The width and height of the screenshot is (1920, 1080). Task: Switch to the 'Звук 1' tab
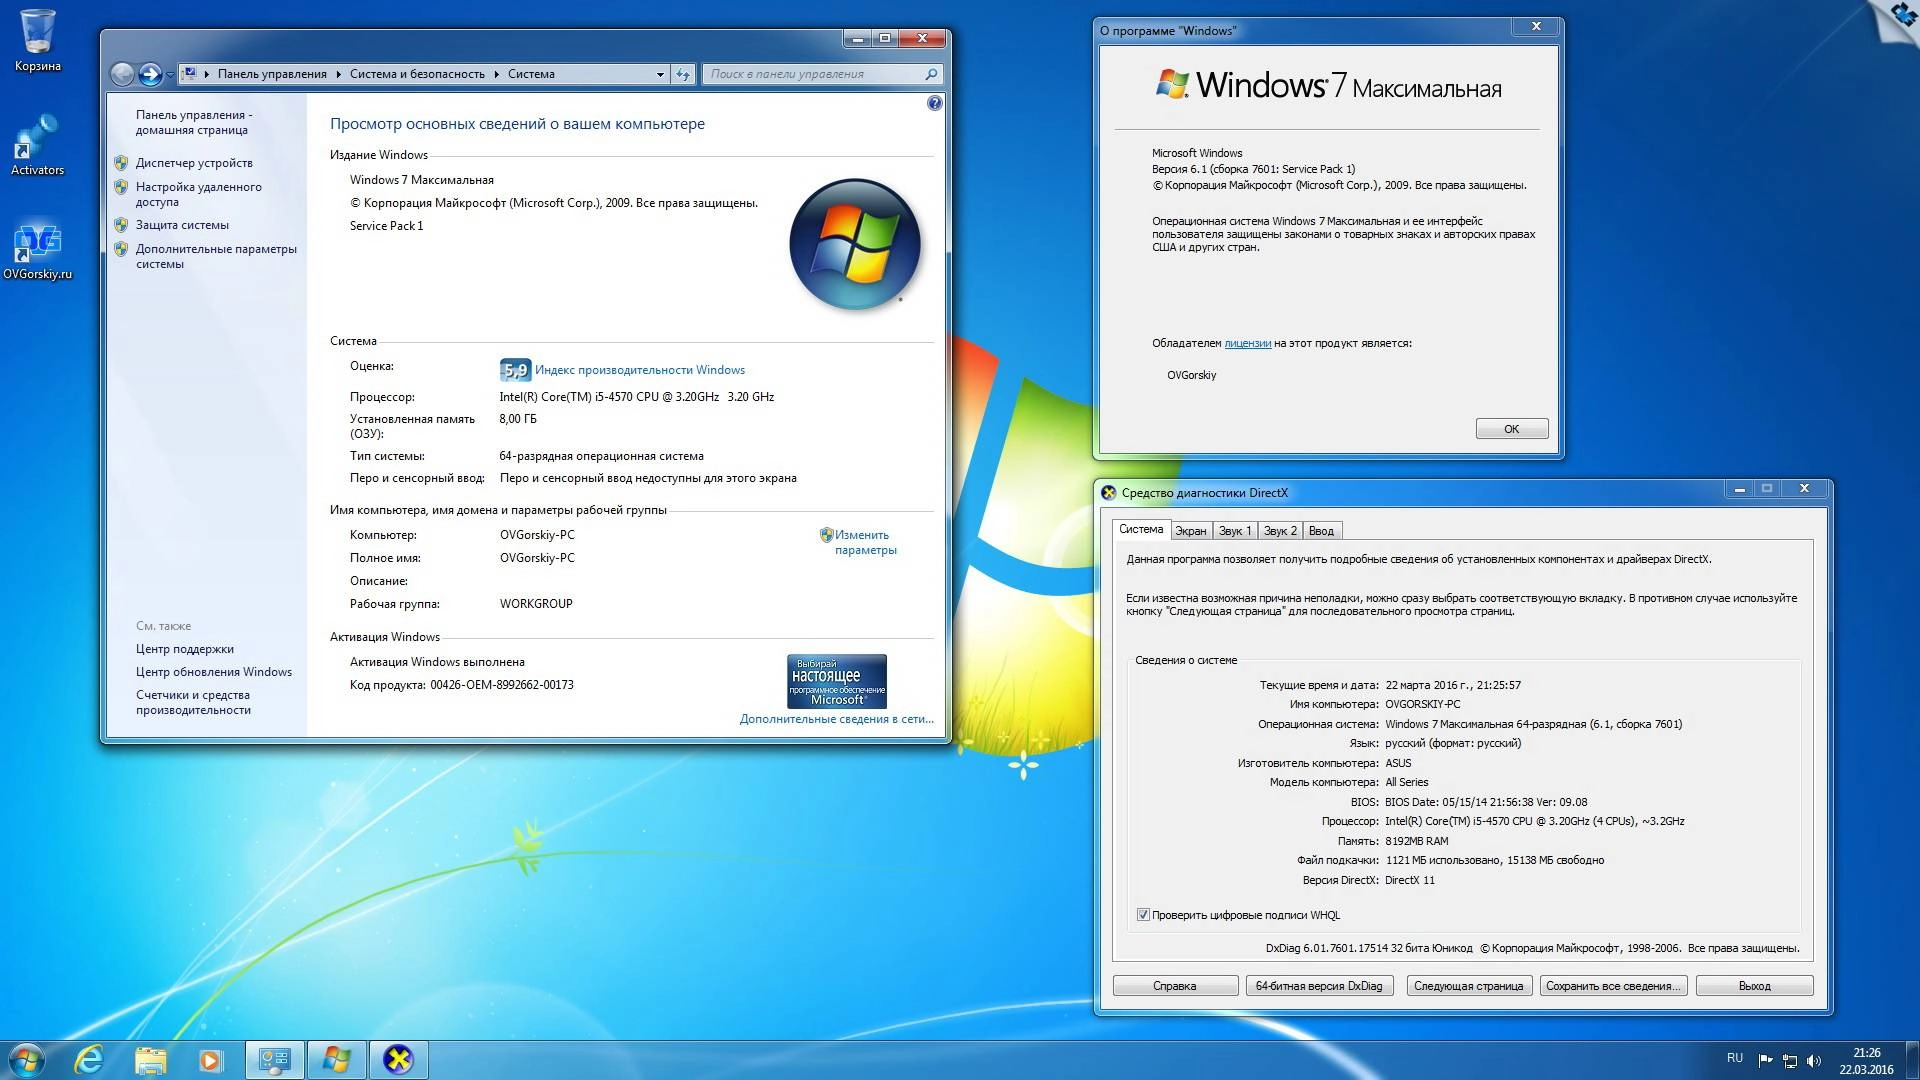click(1235, 531)
